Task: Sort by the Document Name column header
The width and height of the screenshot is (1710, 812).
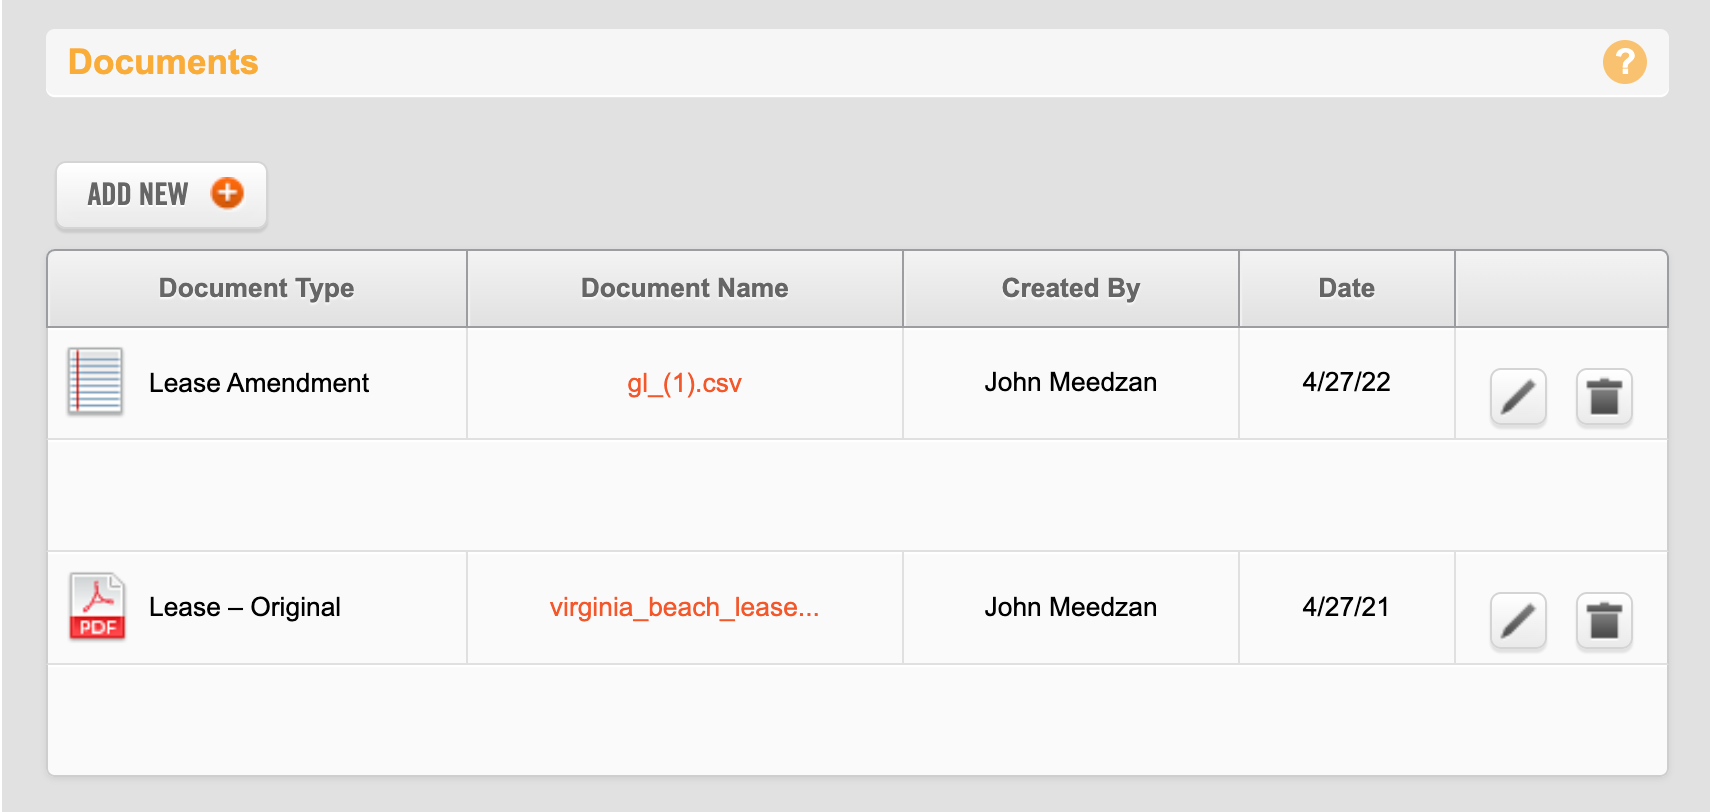Action: point(684,288)
